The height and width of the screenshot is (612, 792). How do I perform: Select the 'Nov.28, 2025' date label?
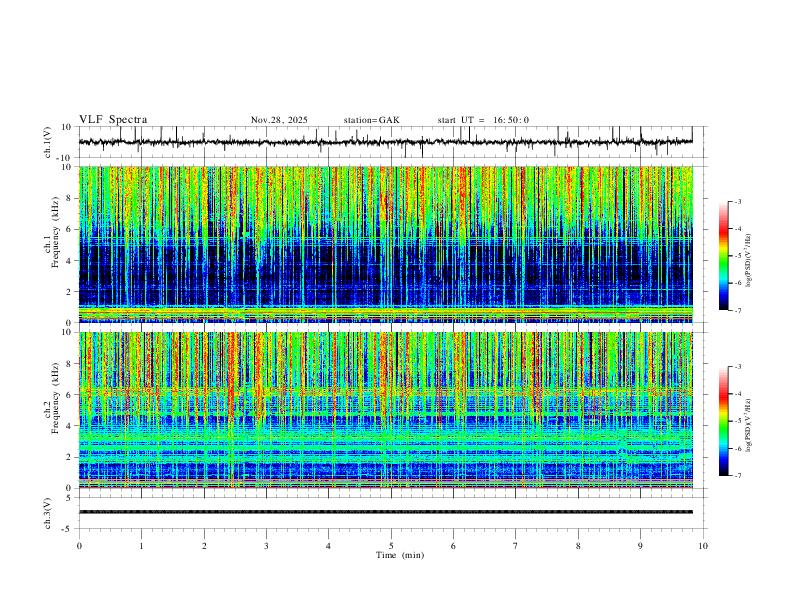[279, 120]
